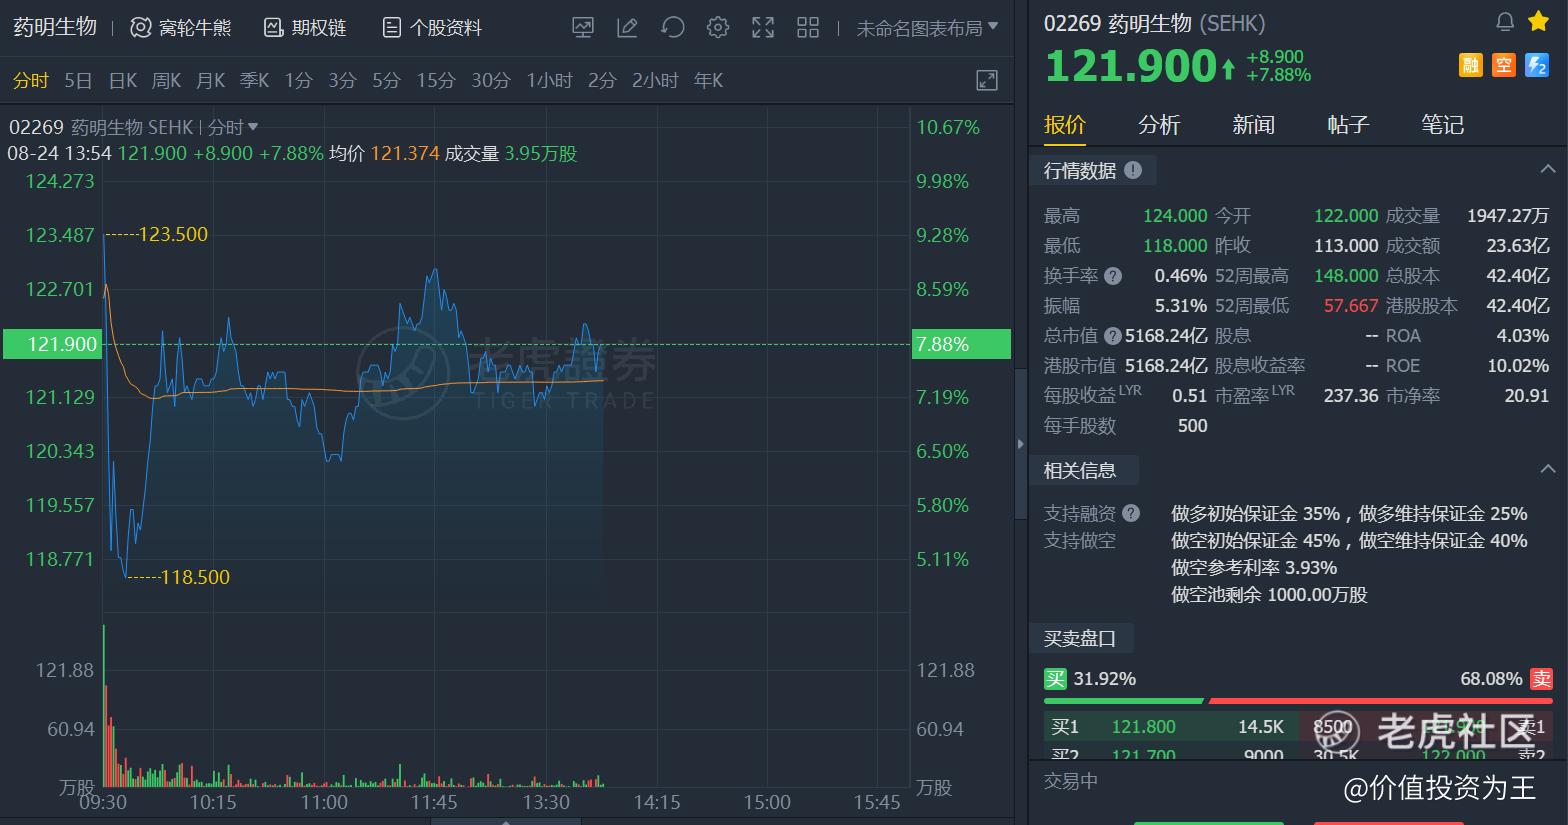Viewport: 1568px width, 825px height.
Task: Open 个股资料 stock profile
Action: coord(432,28)
